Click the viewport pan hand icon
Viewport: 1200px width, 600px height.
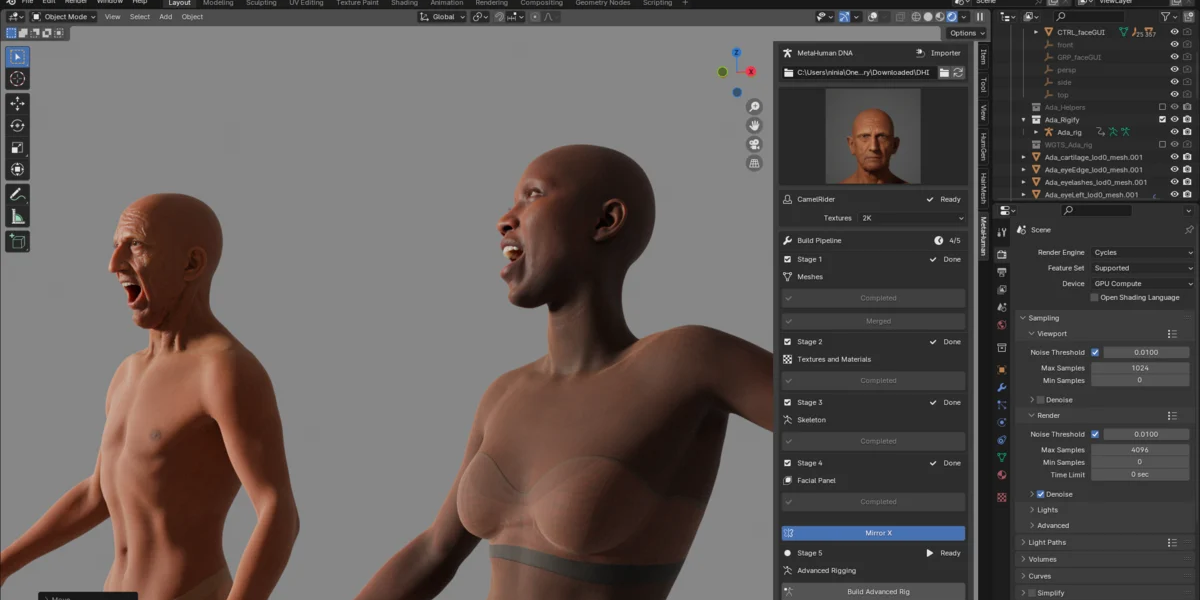coord(754,126)
